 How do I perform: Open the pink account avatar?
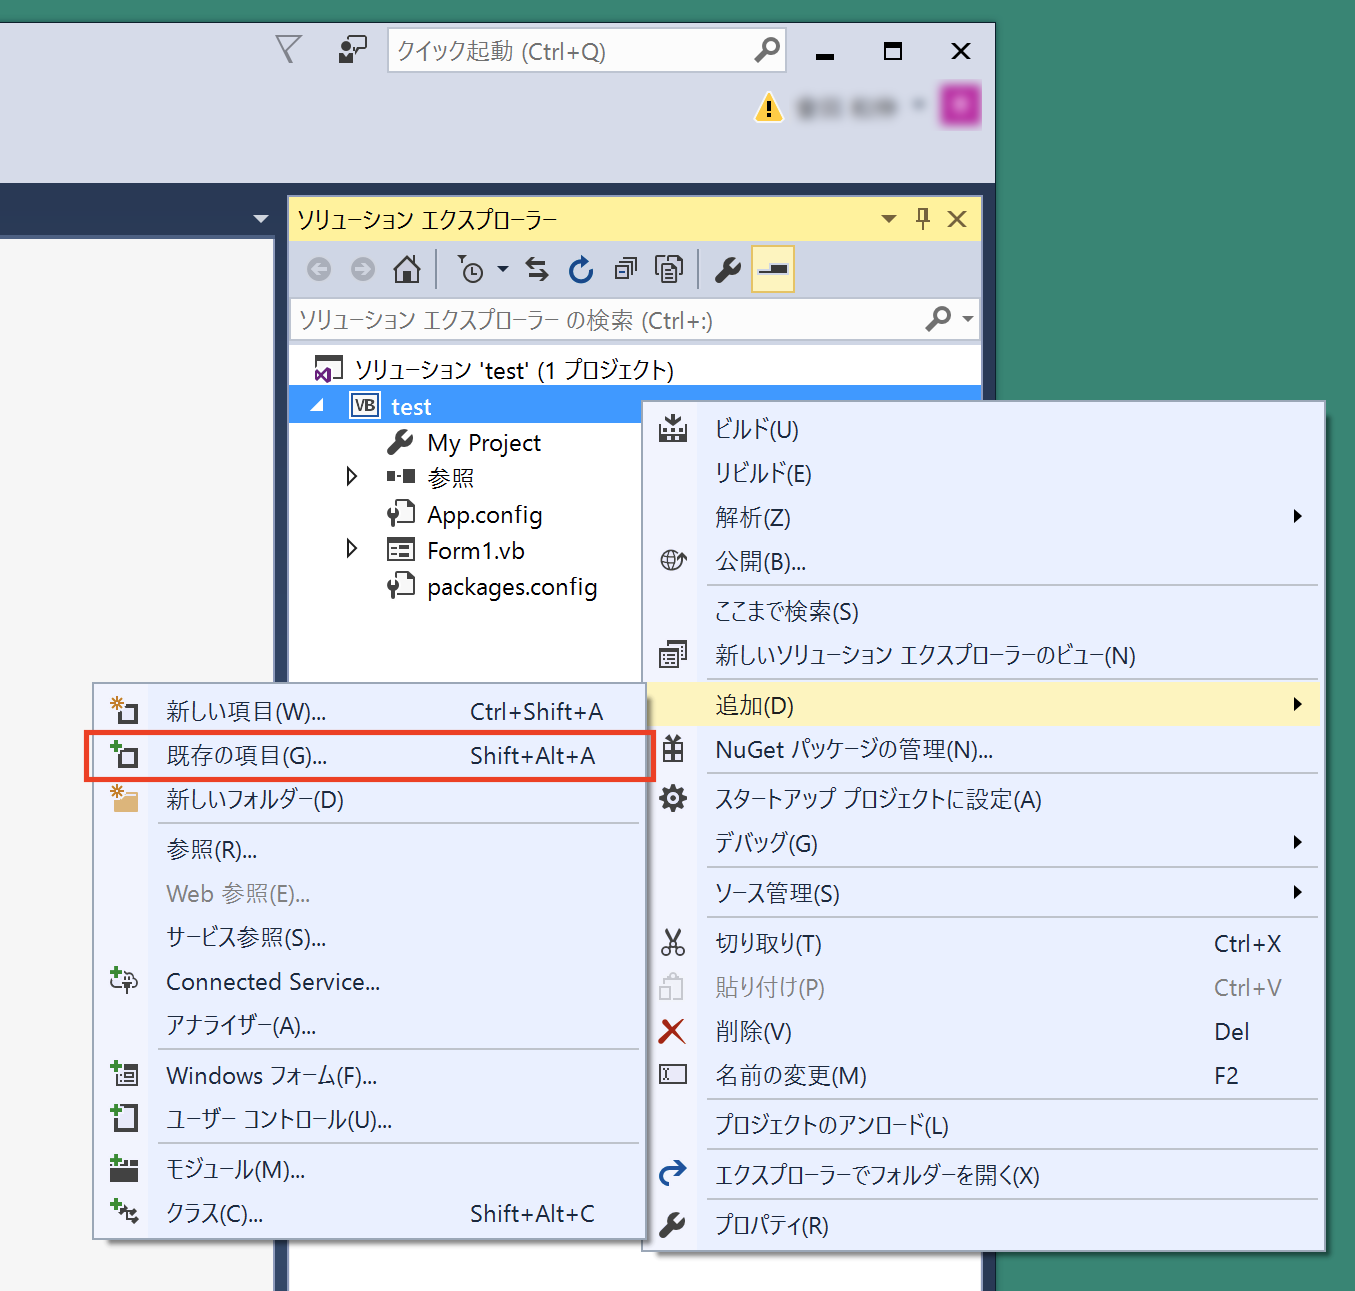(960, 105)
